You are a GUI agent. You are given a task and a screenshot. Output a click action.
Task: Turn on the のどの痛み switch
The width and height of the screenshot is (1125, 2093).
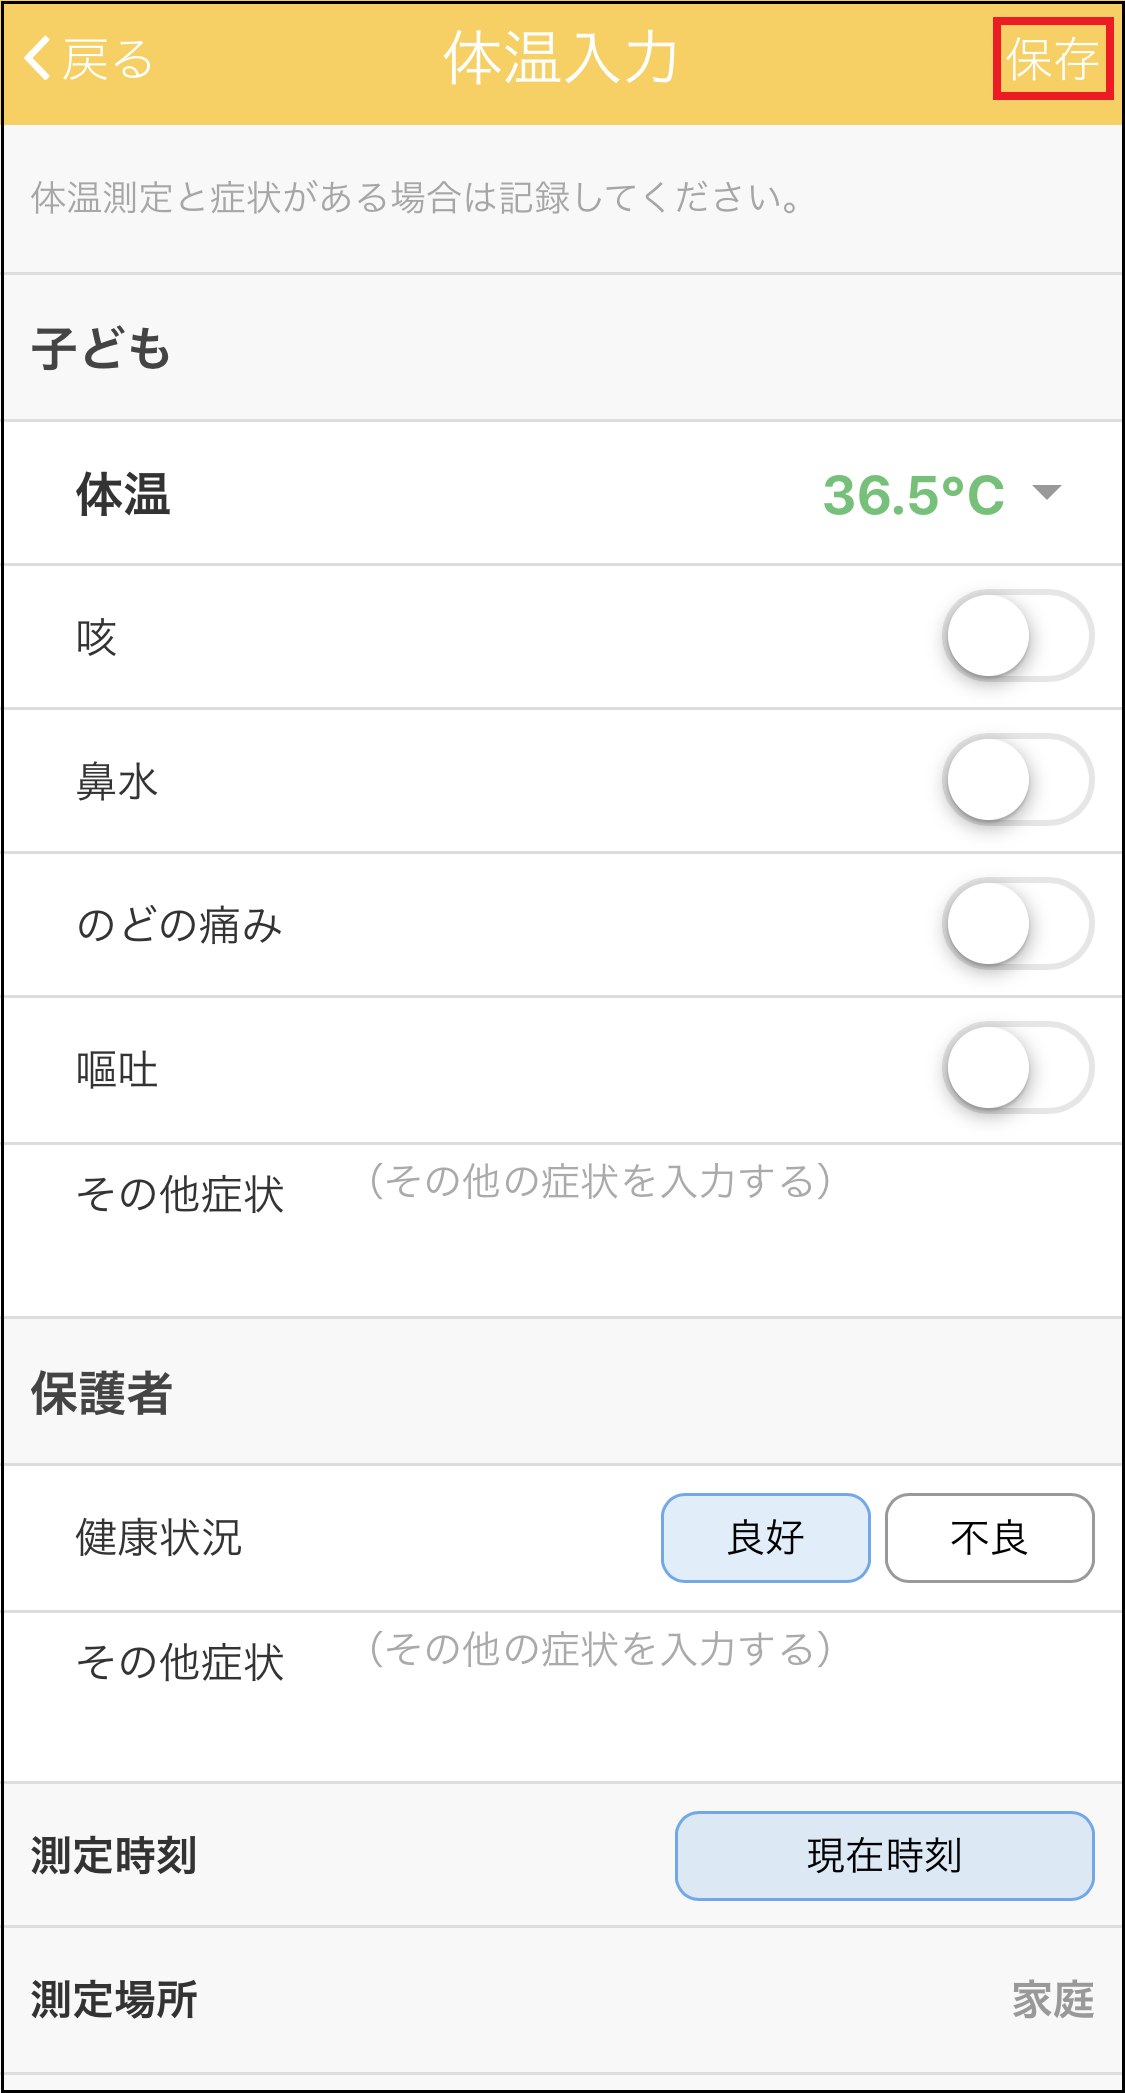point(1017,924)
